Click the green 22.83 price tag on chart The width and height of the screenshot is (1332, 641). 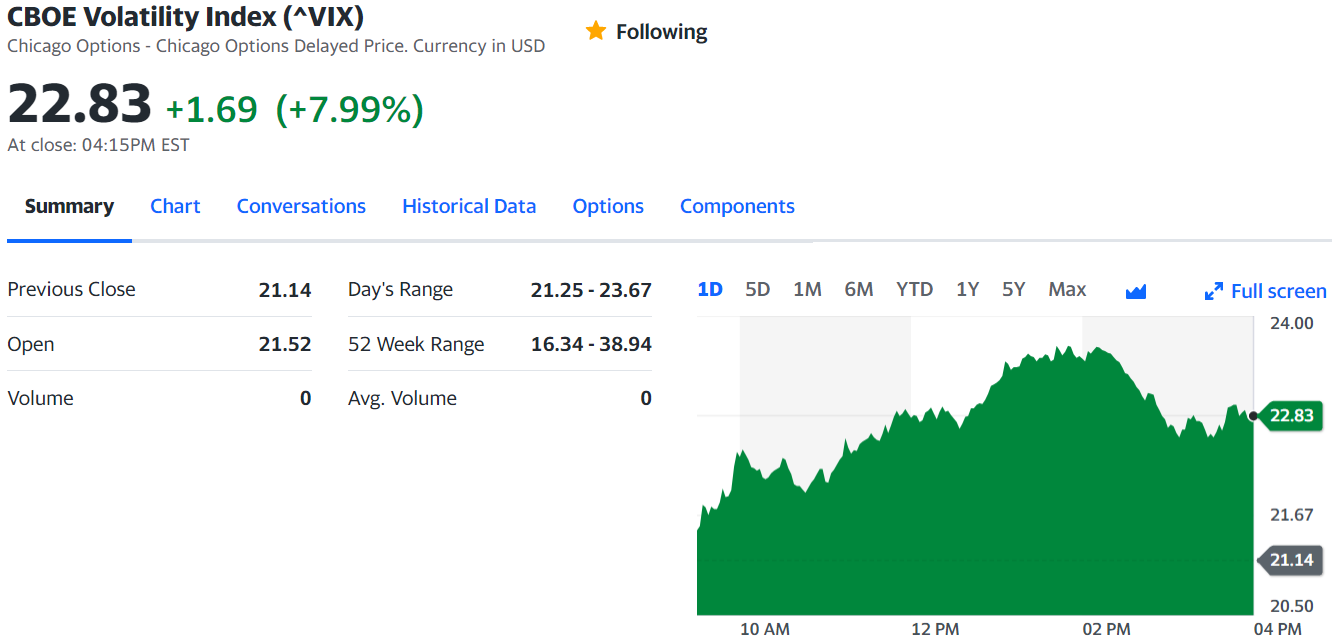pyautogui.click(x=1291, y=415)
